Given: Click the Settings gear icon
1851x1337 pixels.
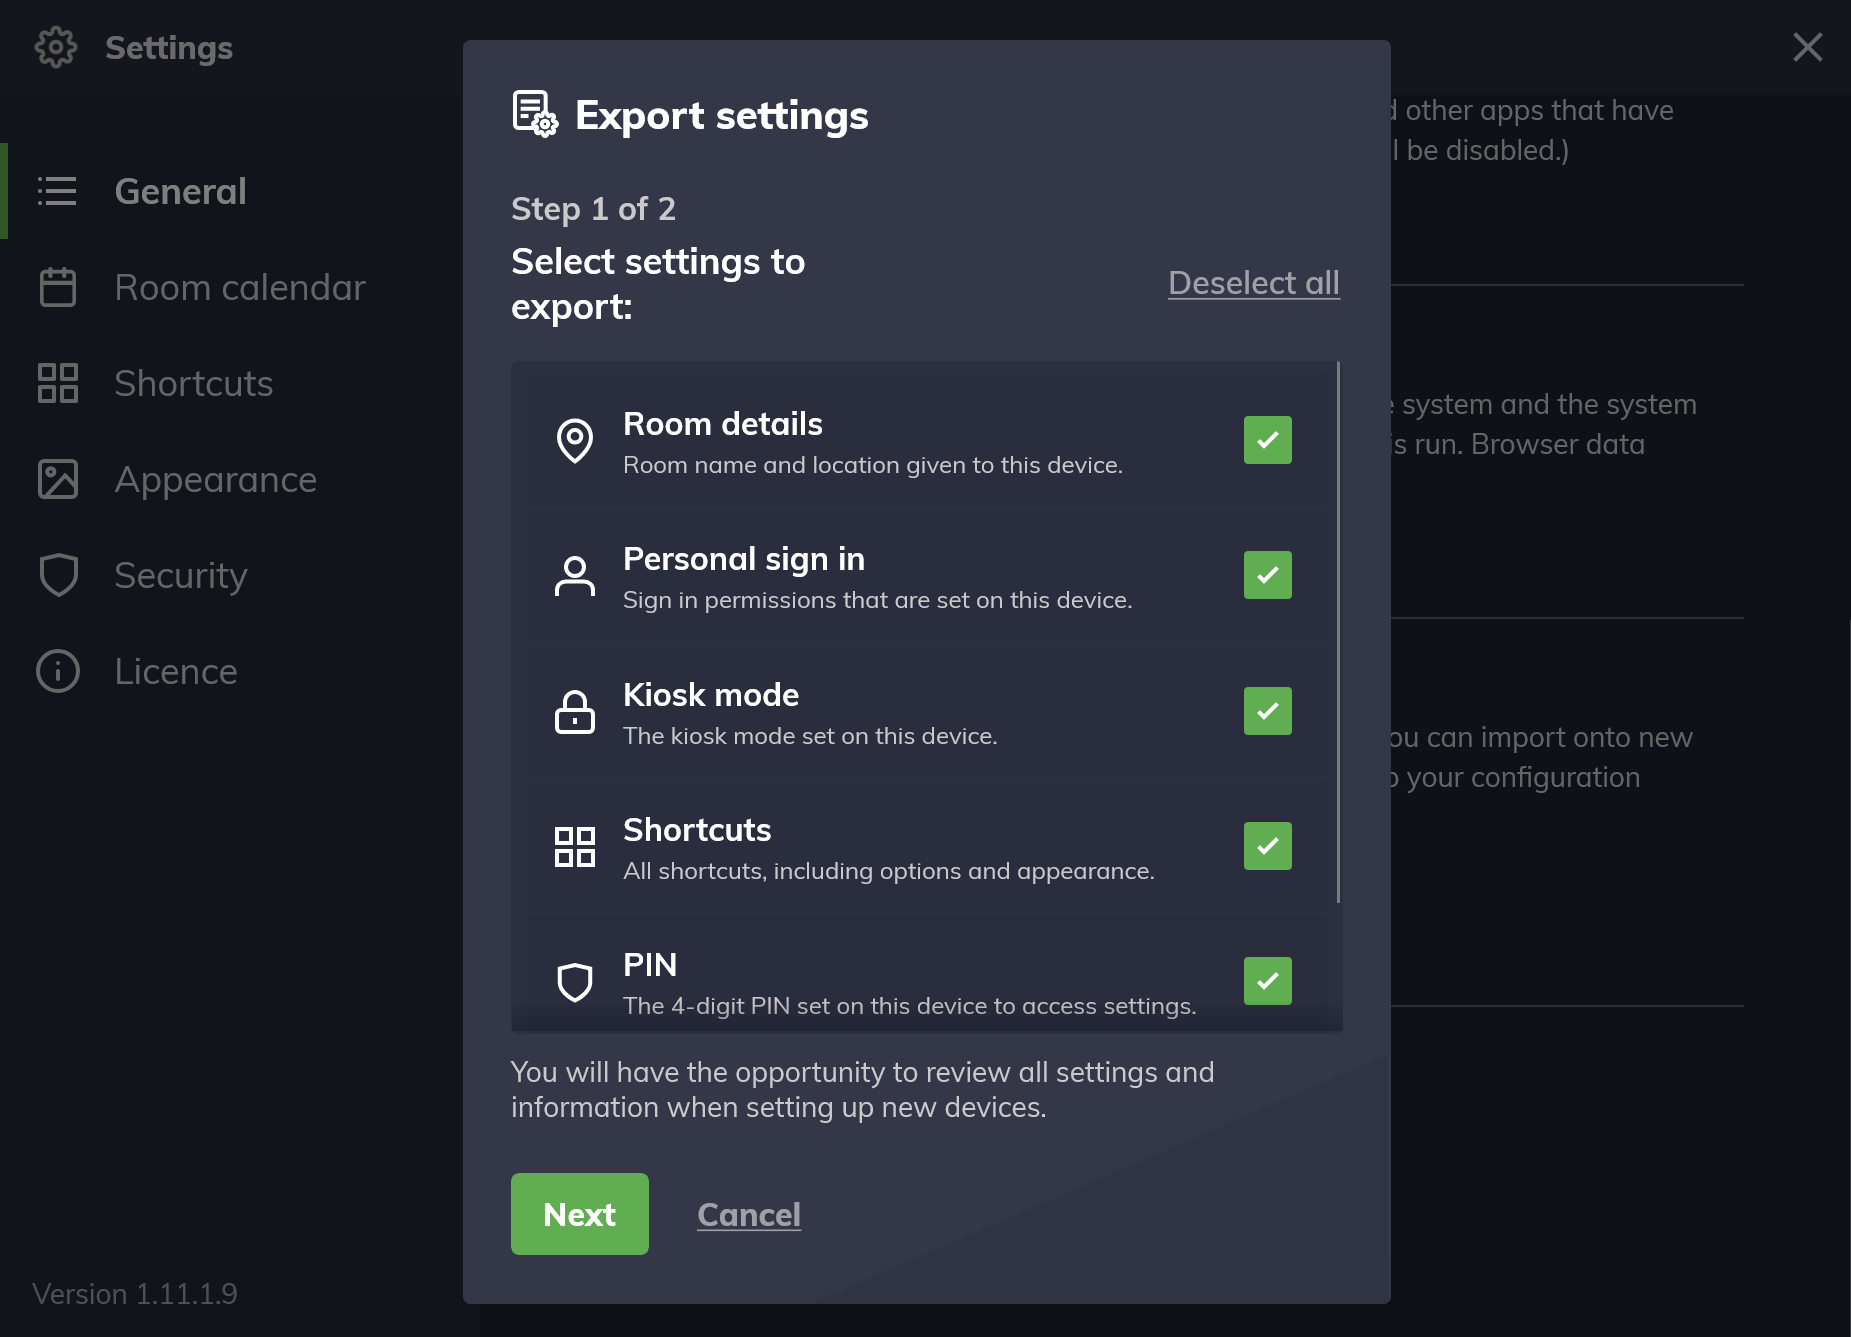Looking at the screenshot, I should click(x=55, y=47).
